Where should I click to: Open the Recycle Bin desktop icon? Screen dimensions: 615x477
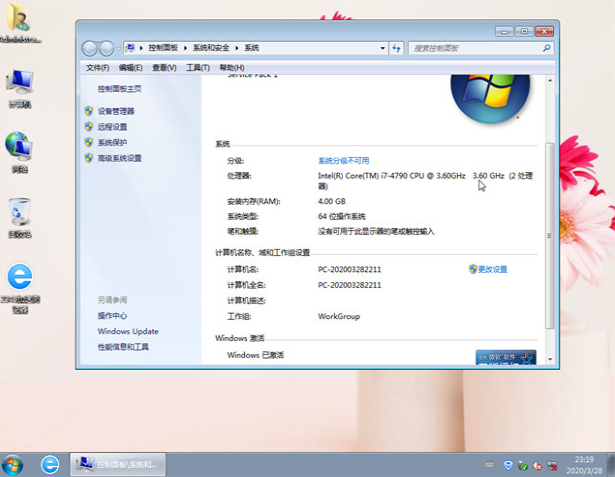point(20,218)
